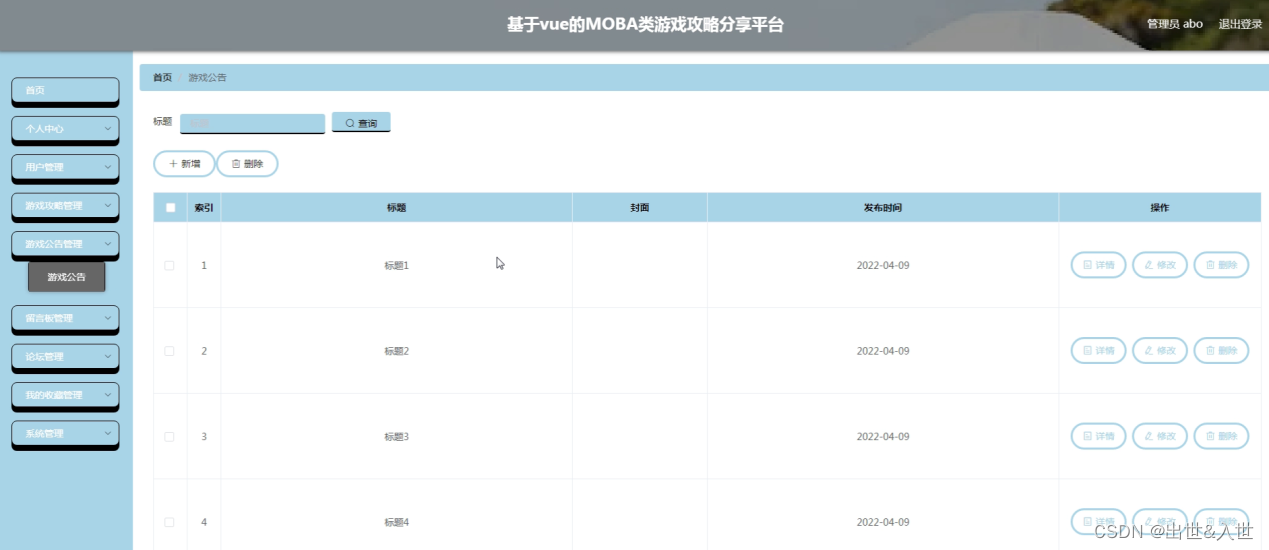Expand the 游戏攻略管理 sidebar menu

click(65, 205)
